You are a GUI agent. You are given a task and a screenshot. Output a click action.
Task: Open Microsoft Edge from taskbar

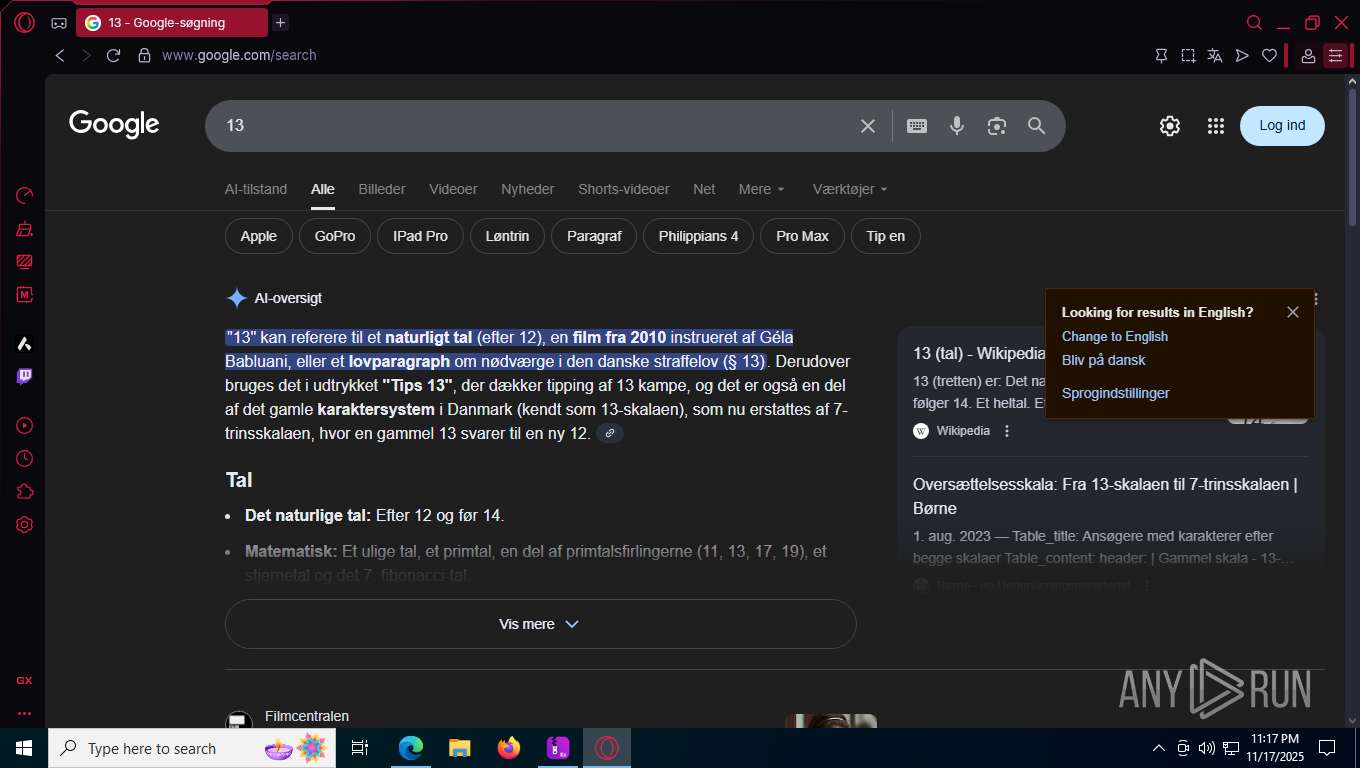[411, 748]
